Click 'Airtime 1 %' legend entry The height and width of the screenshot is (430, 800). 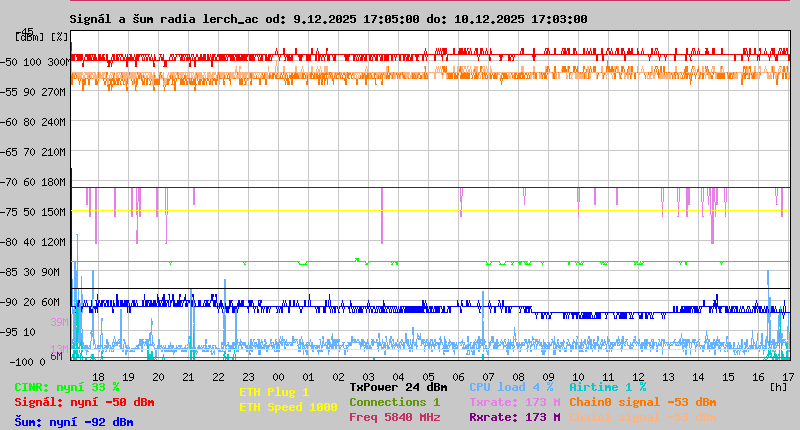coord(608,387)
